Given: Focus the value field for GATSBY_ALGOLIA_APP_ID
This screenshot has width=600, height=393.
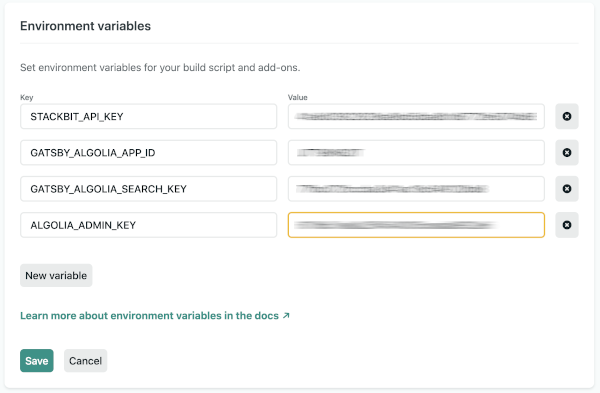Looking at the screenshot, I should tap(416, 153).
